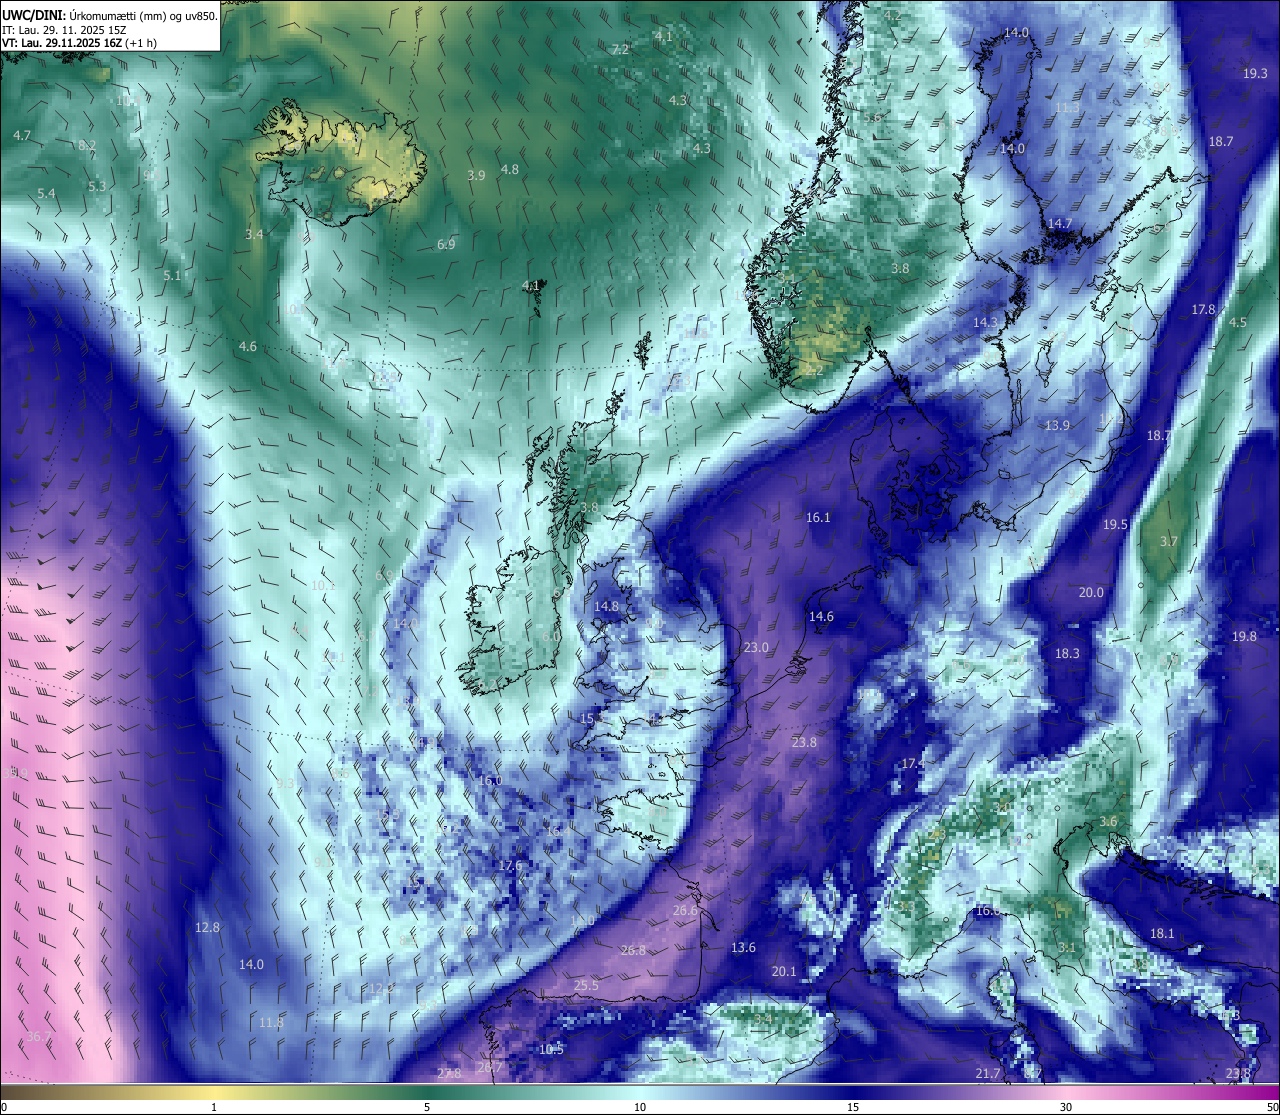Select the 20.1 value label
Viewport: 1280px width, 1115px height.
pos(784,971)
